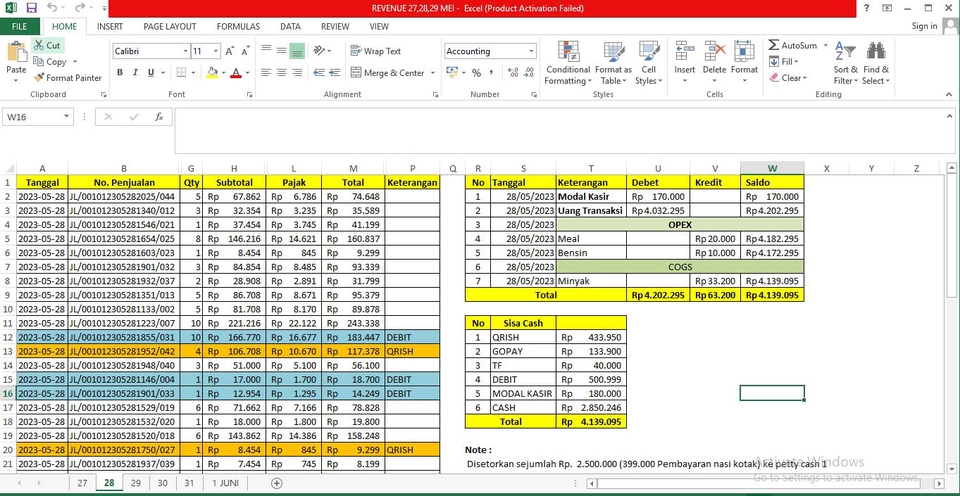Center text horizontally
This screenshot has width=960, height=496.
pos(282,72)
